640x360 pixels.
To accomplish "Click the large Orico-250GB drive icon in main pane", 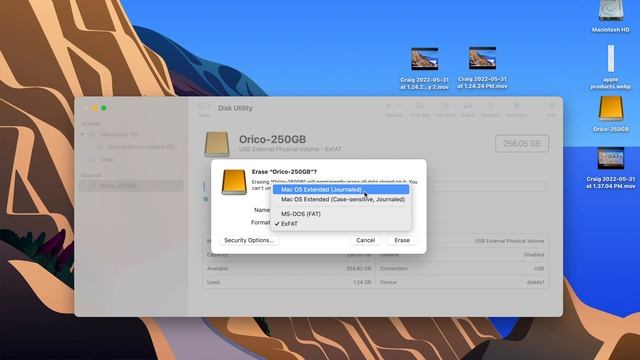I will point(217,144).
